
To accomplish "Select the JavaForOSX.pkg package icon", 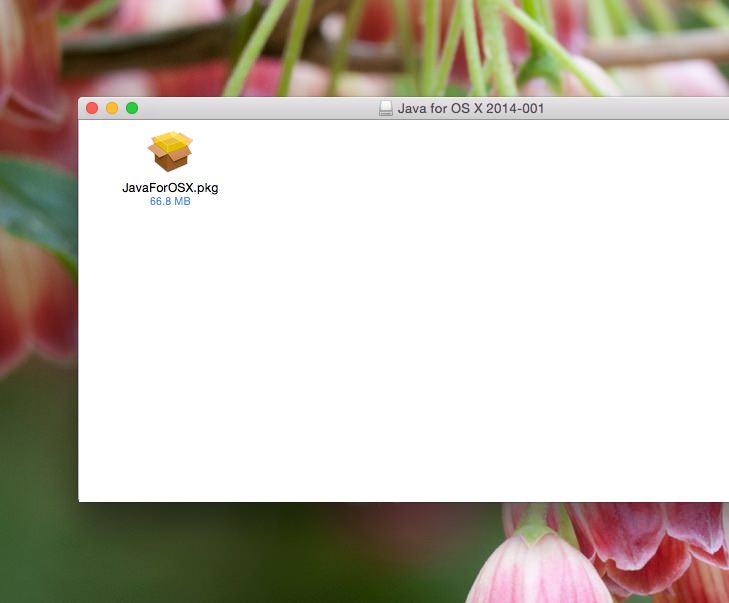I will pyautogui.click(x=170, y=152).
